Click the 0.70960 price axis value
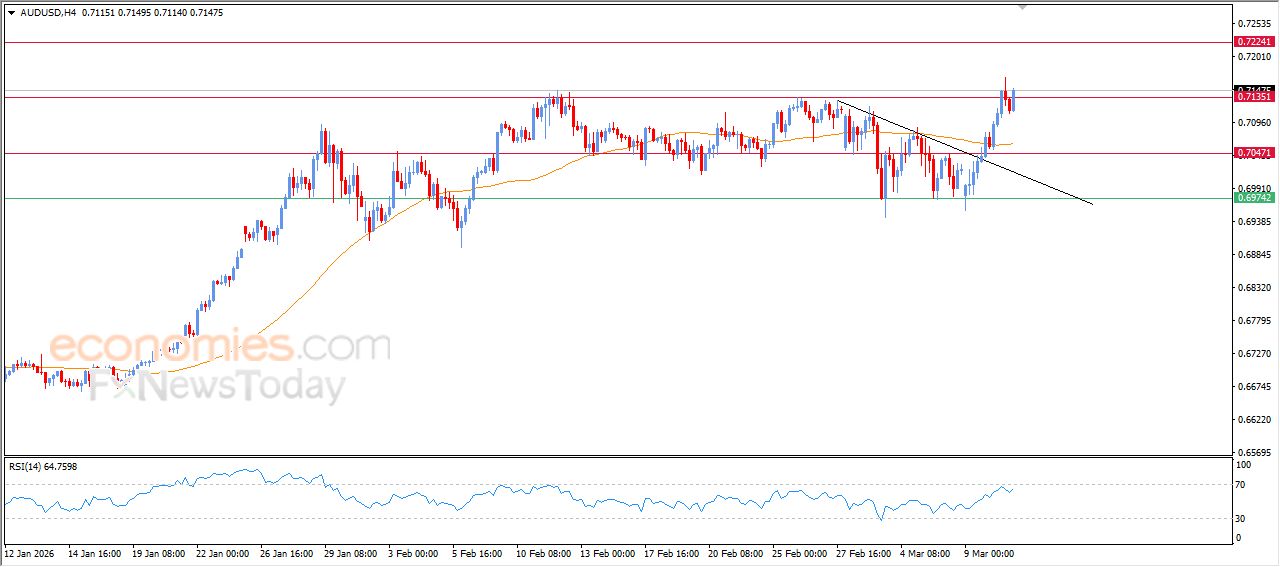 pyautogui.click(x=1253, y=123)
